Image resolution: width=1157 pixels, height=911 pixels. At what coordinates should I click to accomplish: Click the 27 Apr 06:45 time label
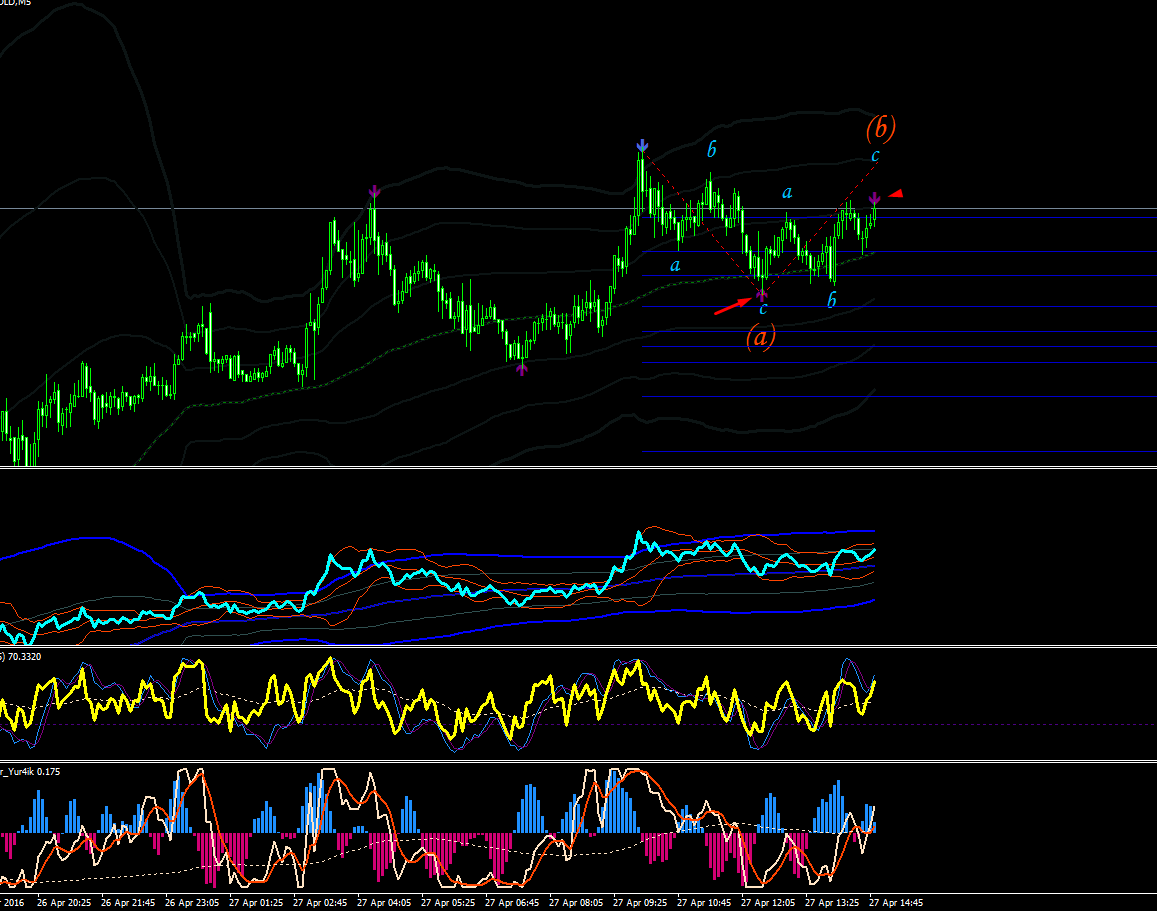click(512, 902)
